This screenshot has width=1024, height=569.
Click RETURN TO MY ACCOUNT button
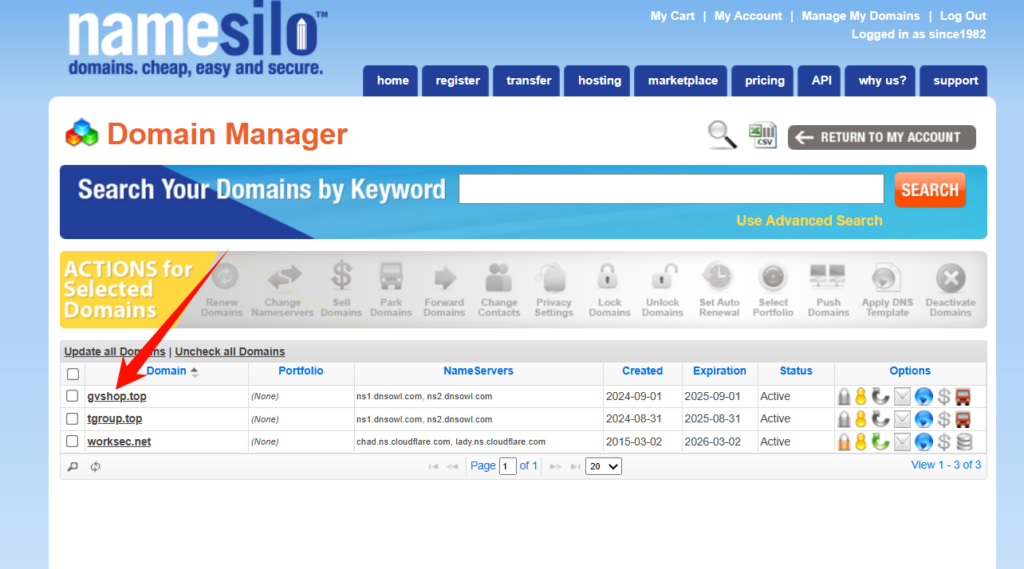pos(882,137)
